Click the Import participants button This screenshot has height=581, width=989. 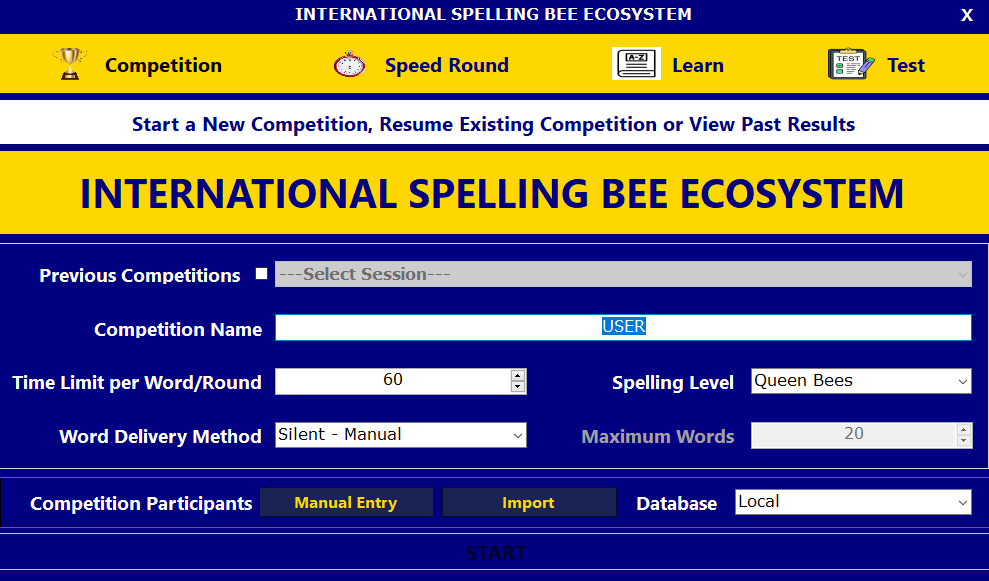pyautogui.click(x=528, y=503)
